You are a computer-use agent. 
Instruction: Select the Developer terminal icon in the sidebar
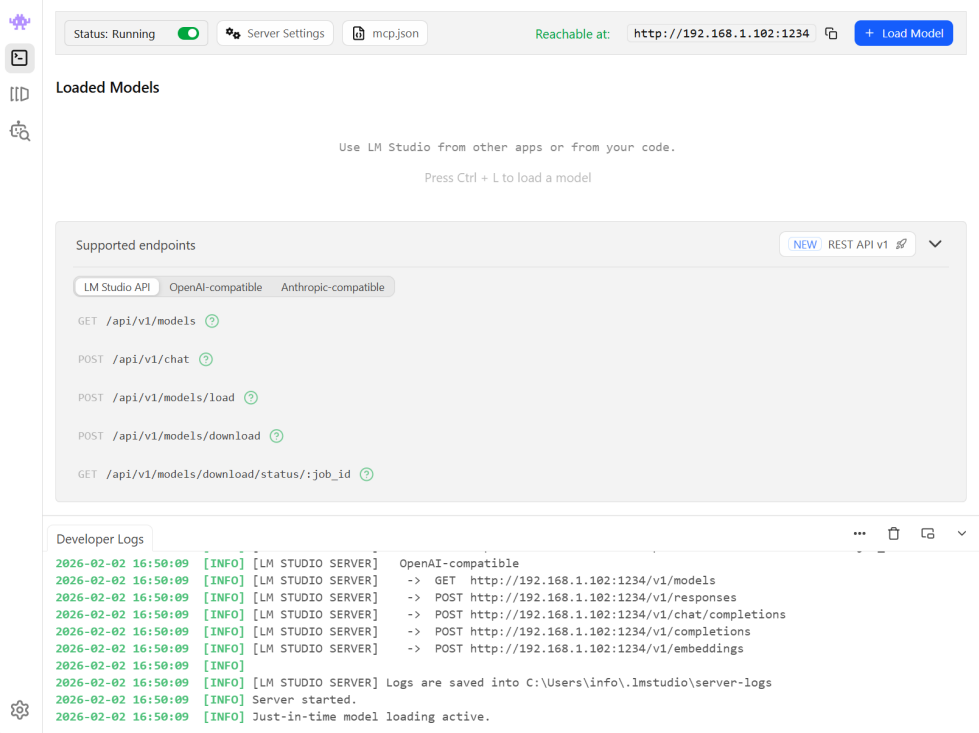[x=20, y=58]
